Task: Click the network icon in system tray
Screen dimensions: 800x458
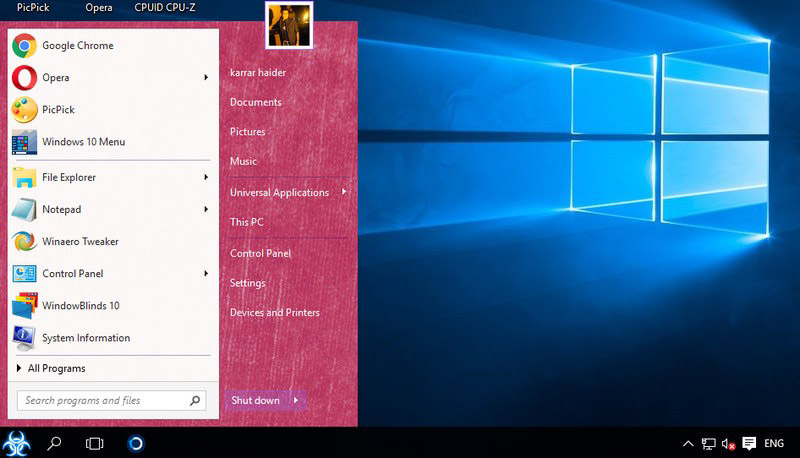Action: click(708, 444)
